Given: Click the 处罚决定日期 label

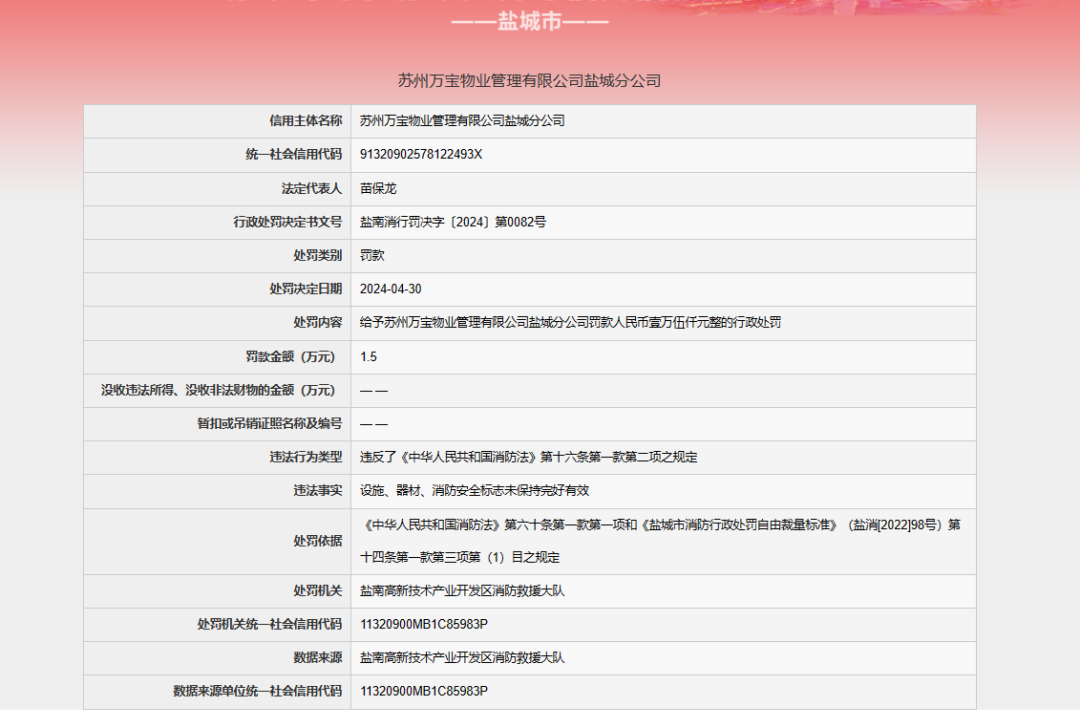Looking at the screenshot, I should pos(305,289).
